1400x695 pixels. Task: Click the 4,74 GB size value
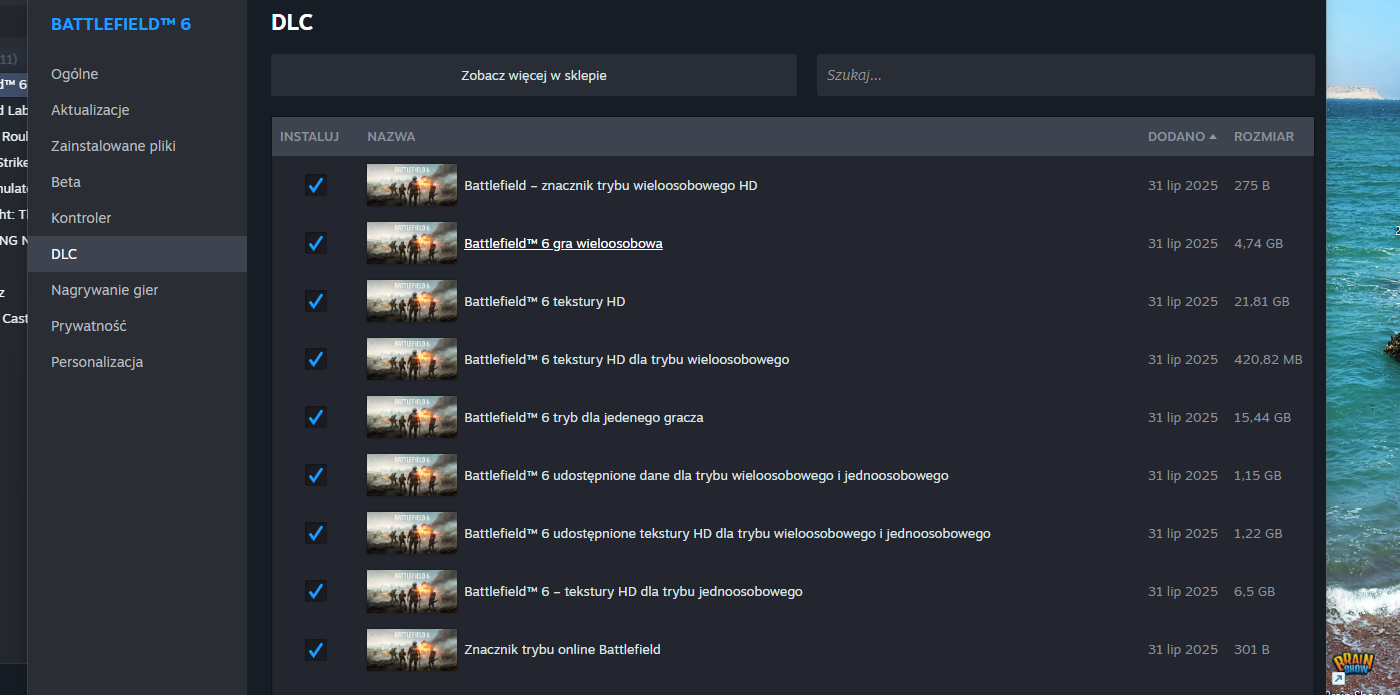(x=1258, y=243)
